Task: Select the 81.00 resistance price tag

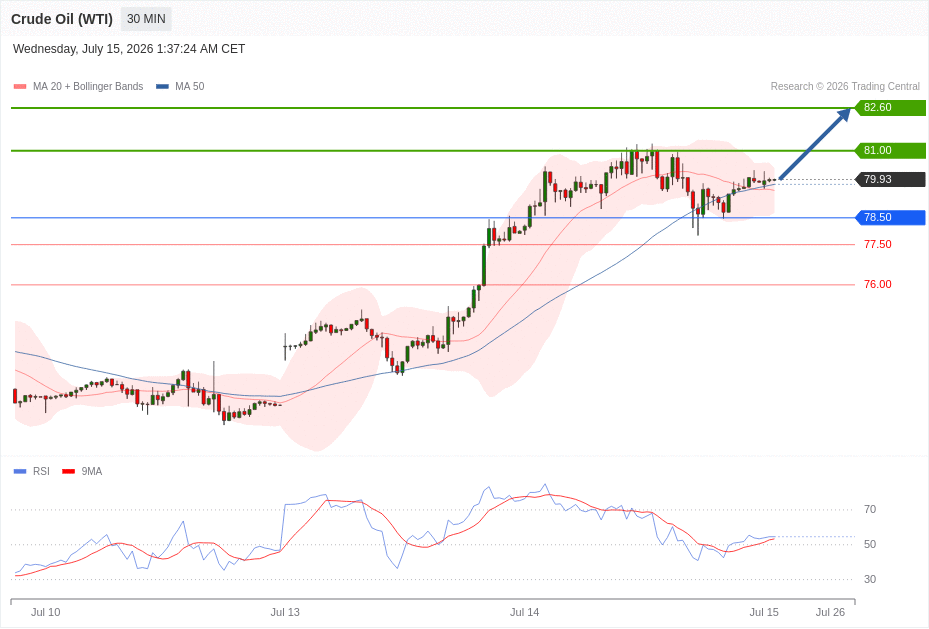Action: click(890, 150)
